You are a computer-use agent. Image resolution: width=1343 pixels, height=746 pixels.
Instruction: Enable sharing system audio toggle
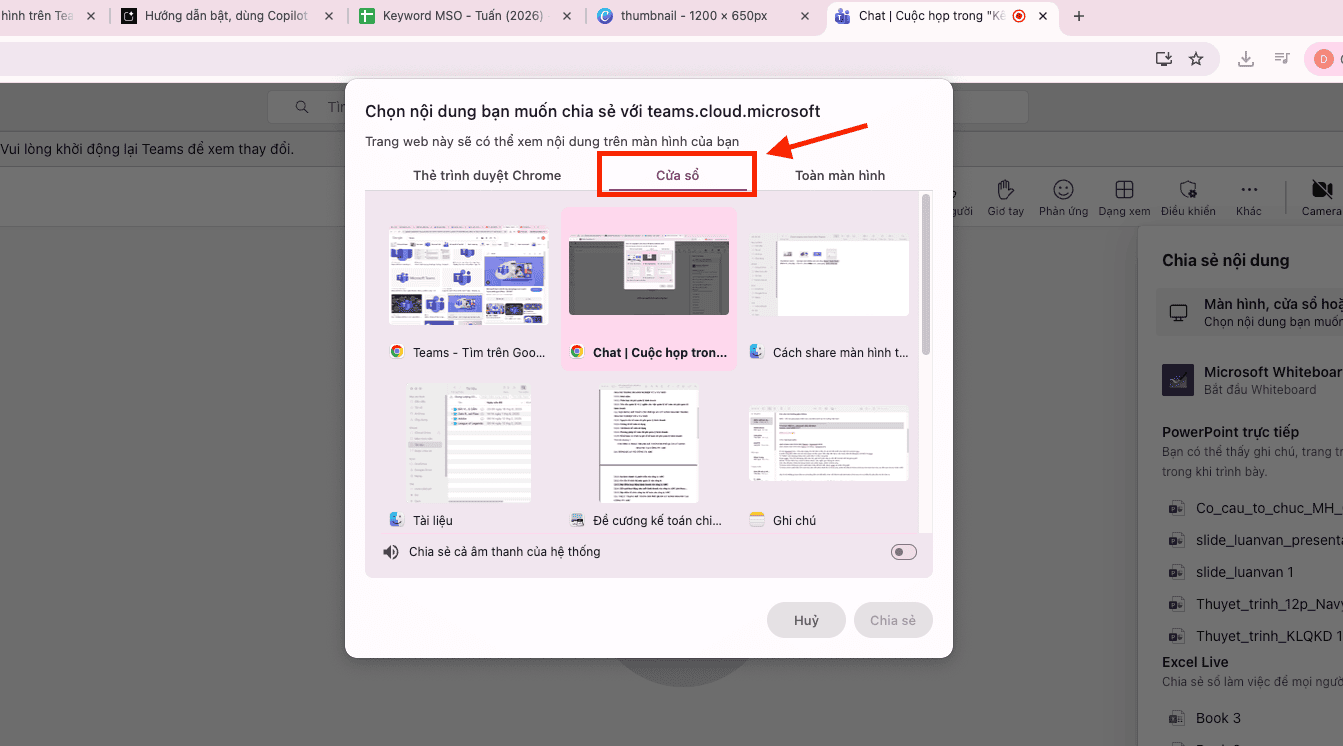903,552
